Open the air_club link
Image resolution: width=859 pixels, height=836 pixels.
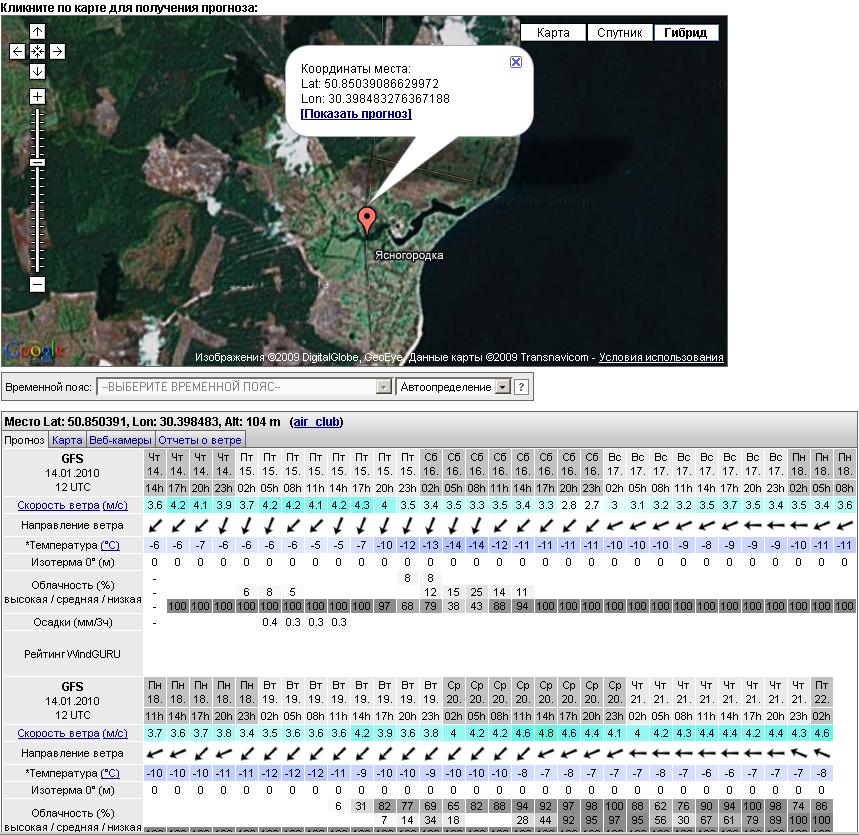click(316, 423)
